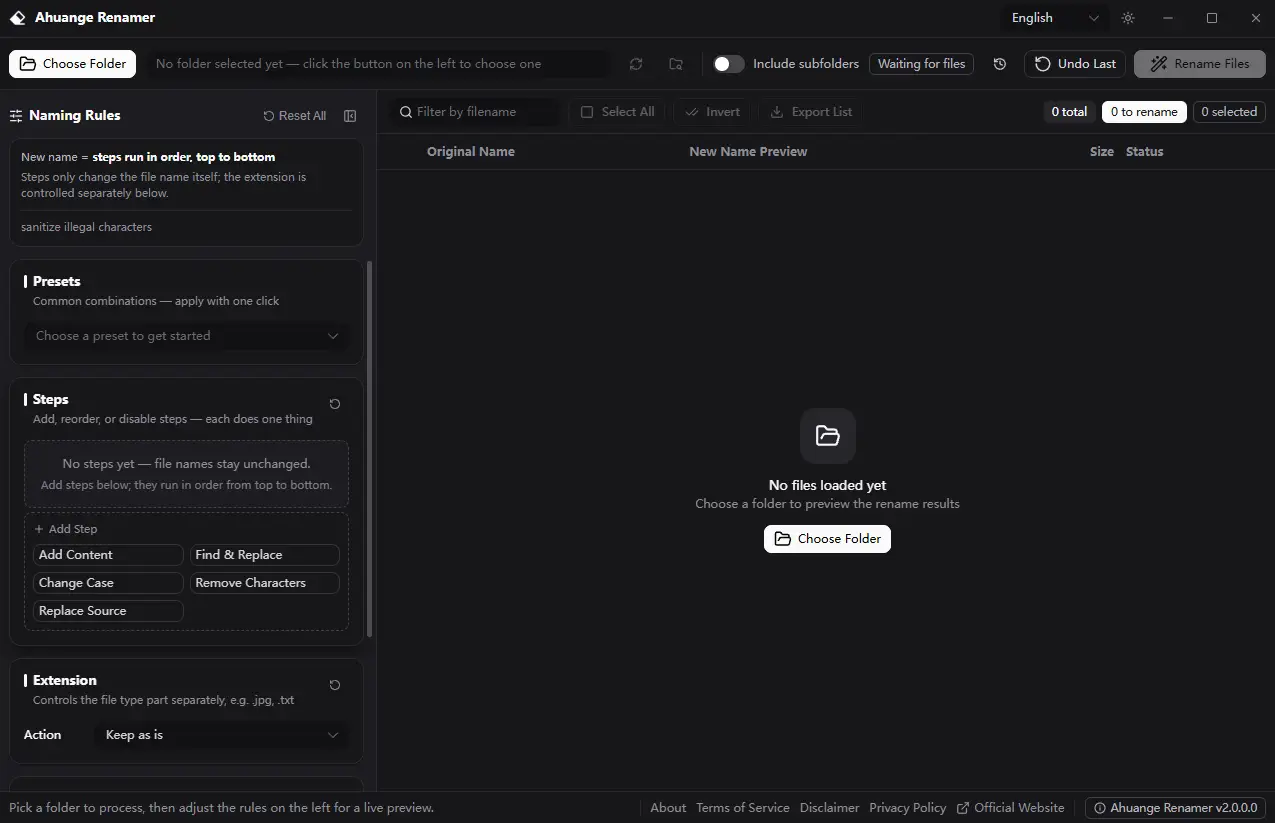Click the Size column header
The height and width of the screenshot is (823, 1275).
(1102, 152)
